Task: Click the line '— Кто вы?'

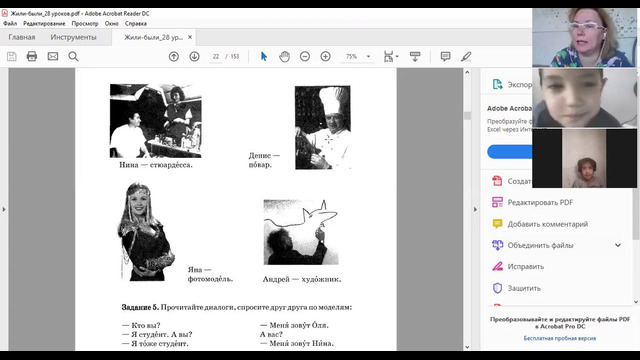Action: (x=141, y=325)
